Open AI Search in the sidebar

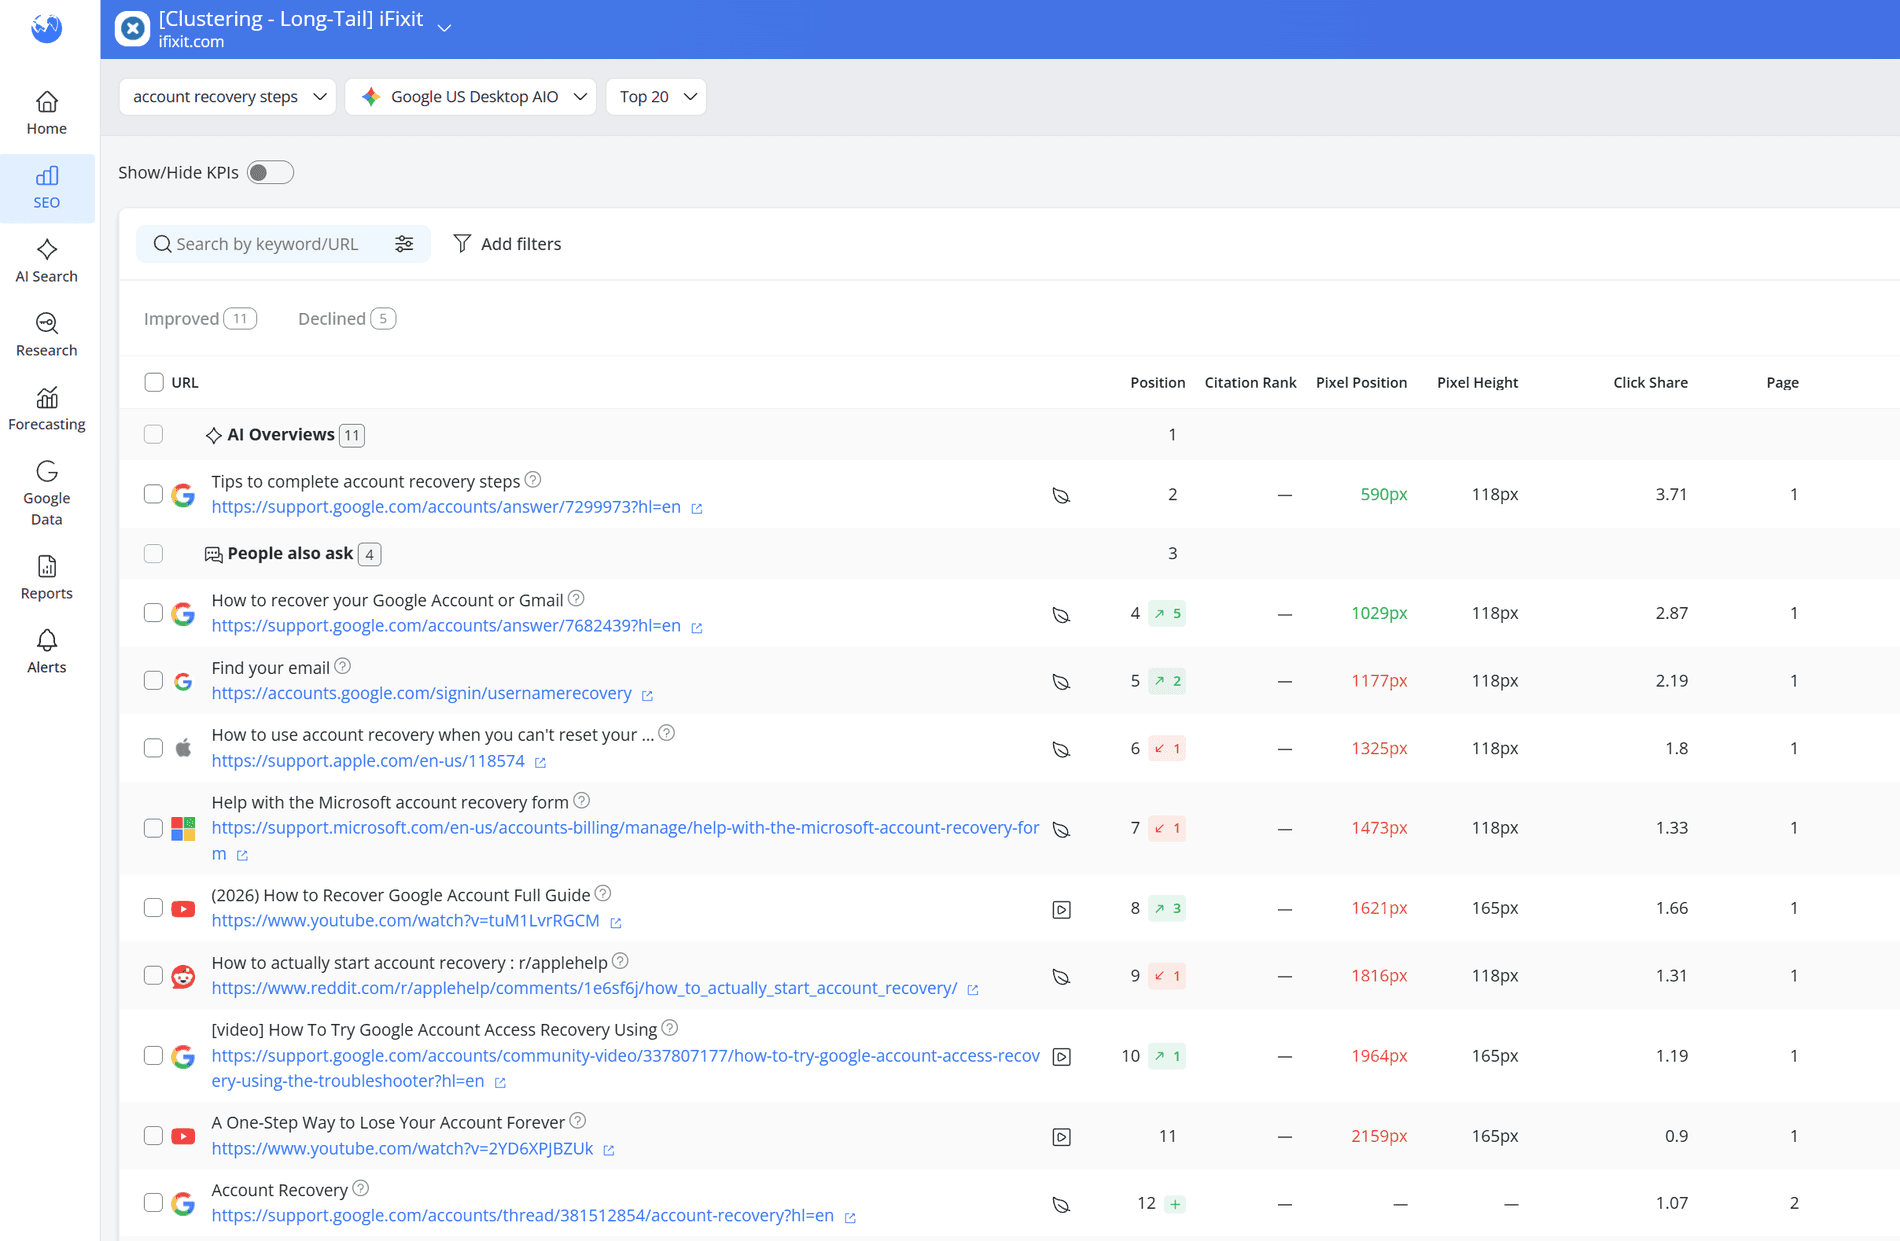tap(47, 261)
